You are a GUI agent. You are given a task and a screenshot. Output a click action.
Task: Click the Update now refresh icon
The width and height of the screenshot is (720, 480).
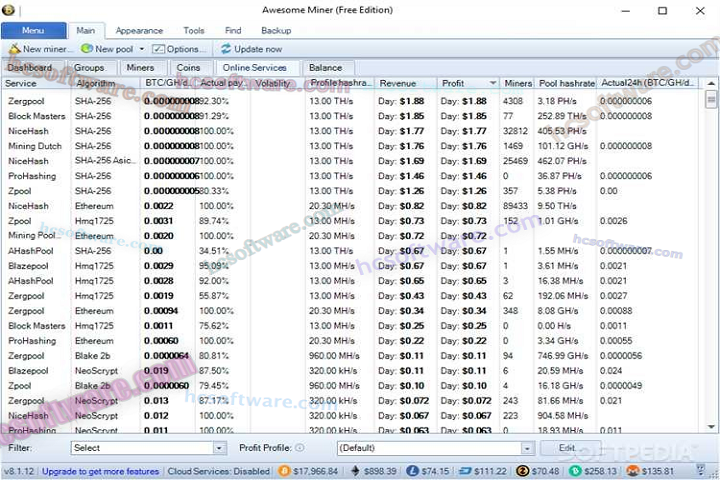click(x=226, y=49)
